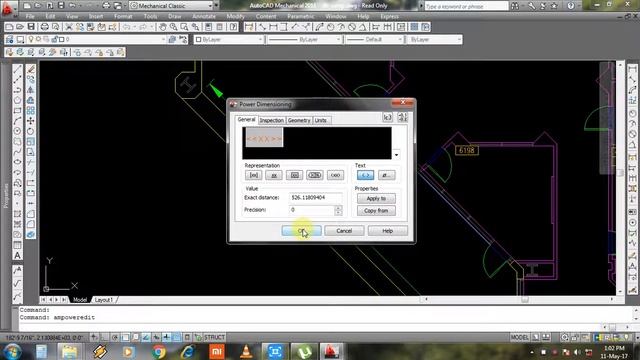The image size is (640, 360).
Task: Open the Express menu
Action: click(389, 16)
